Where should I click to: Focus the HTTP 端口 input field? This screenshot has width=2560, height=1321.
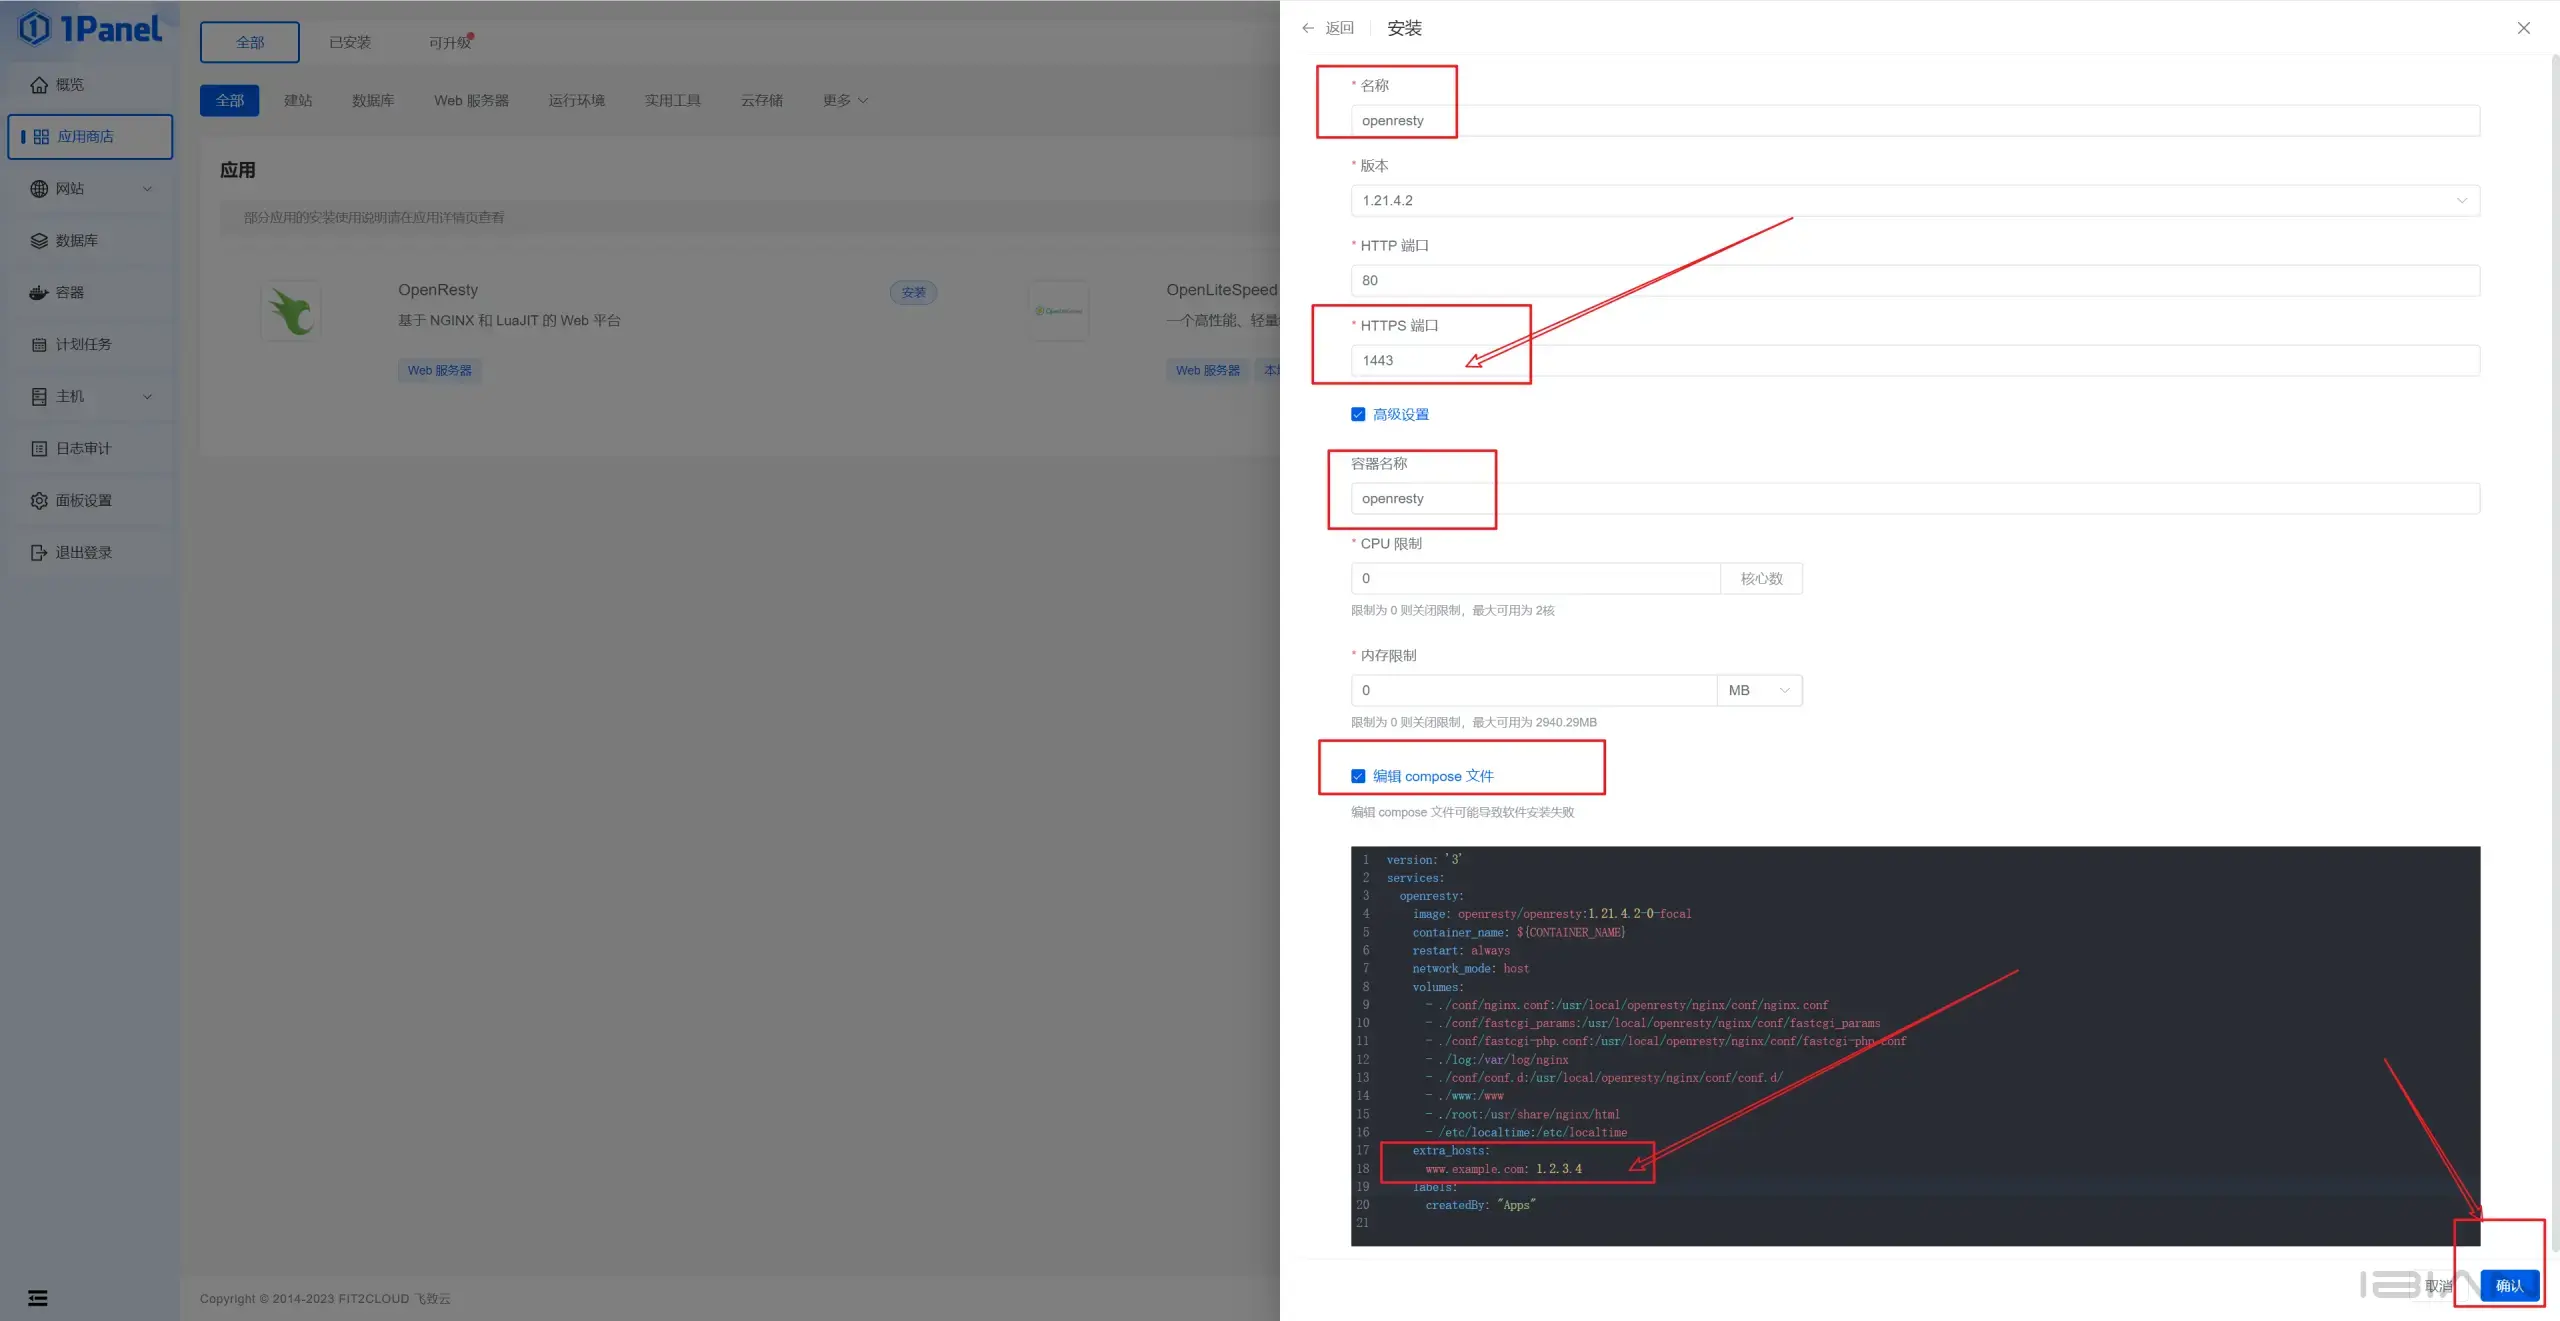click(1915, 281)
